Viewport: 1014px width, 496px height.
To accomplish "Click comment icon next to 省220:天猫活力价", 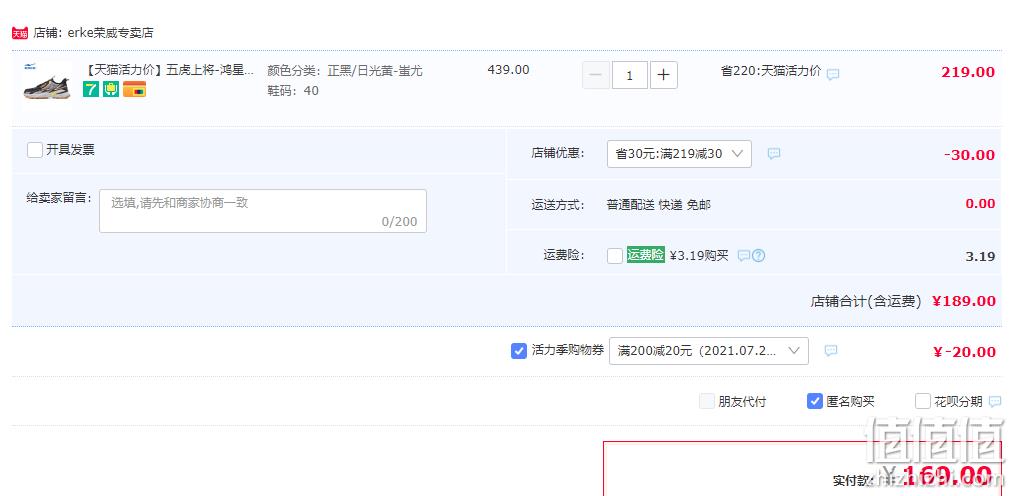I will tap(833, 74).
